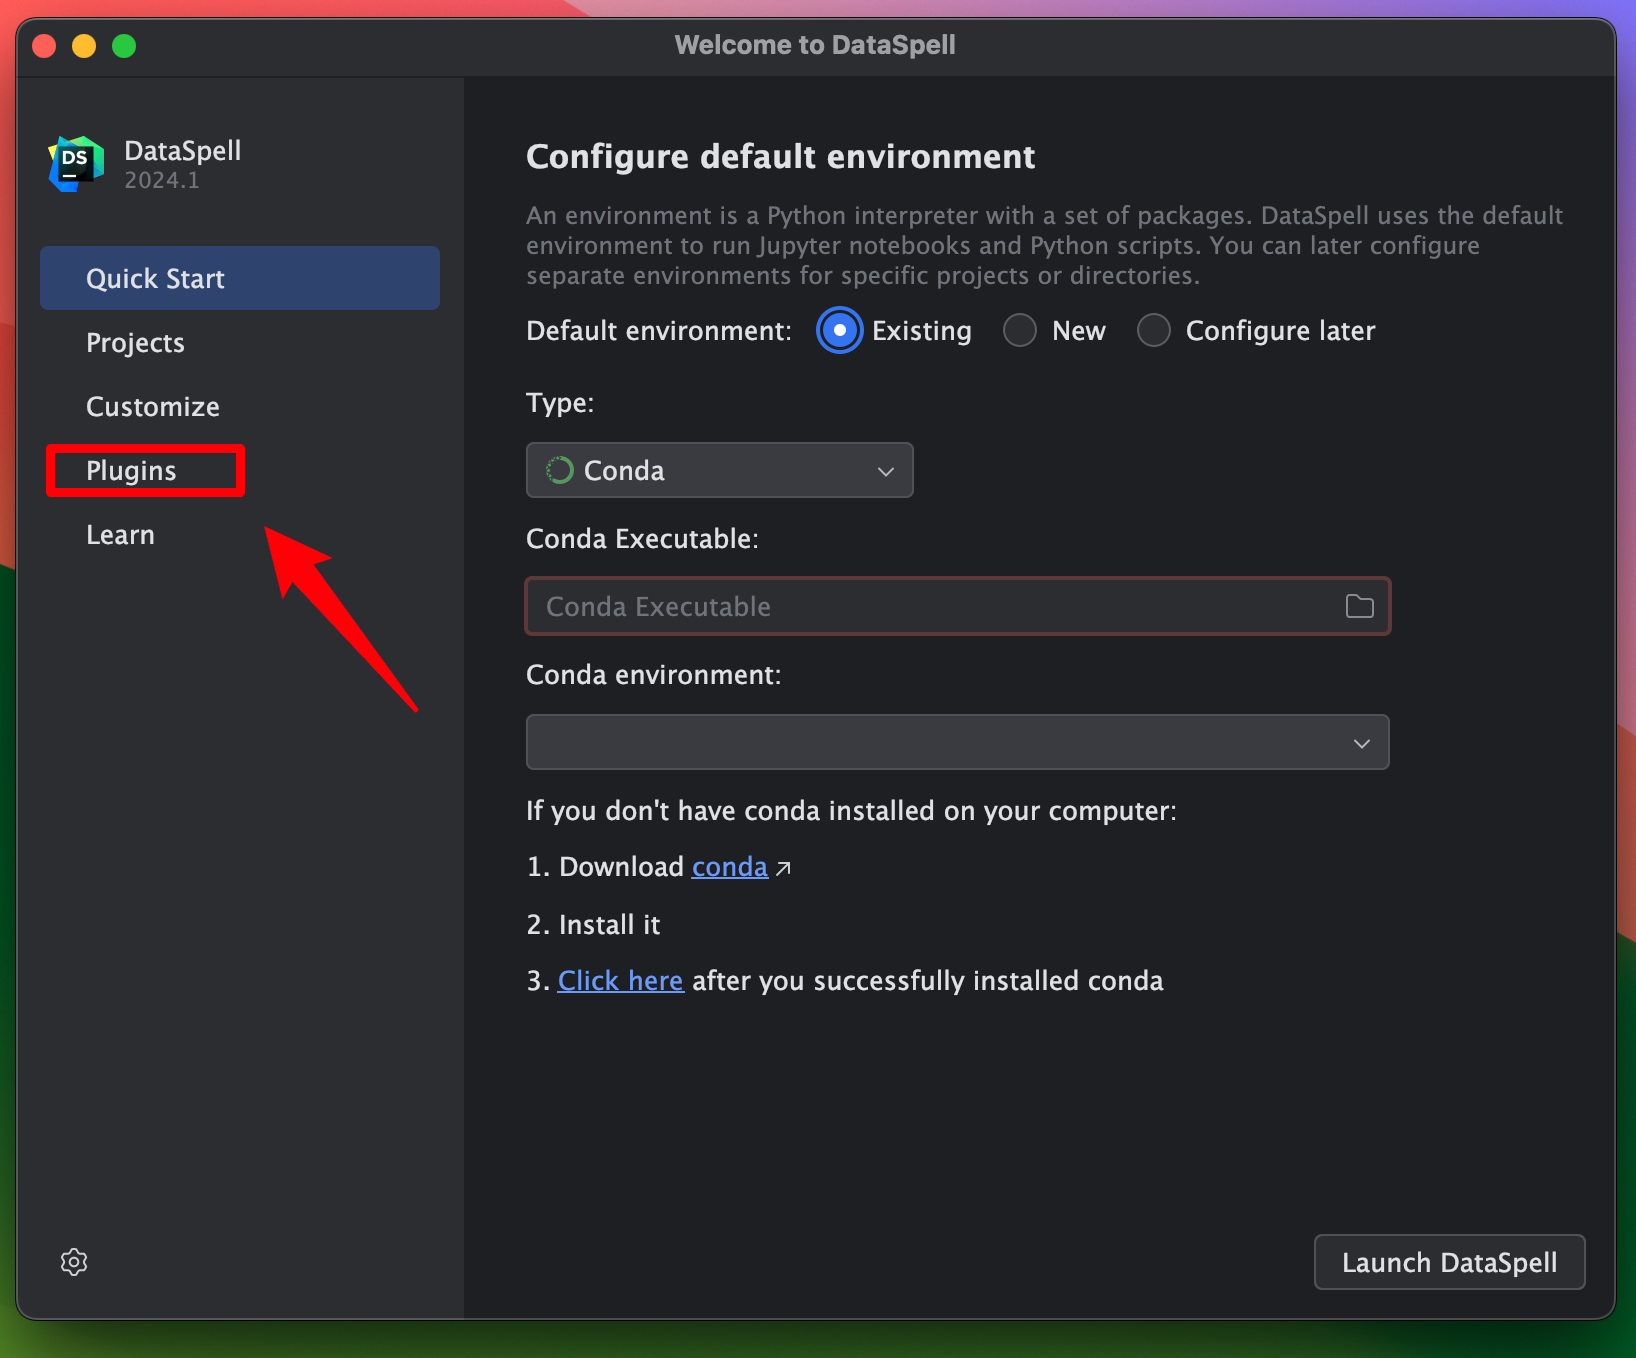1636x1358 pixels.
Task: Click the Conda spinner icon in Type dropdown
Action: [559, 470]
